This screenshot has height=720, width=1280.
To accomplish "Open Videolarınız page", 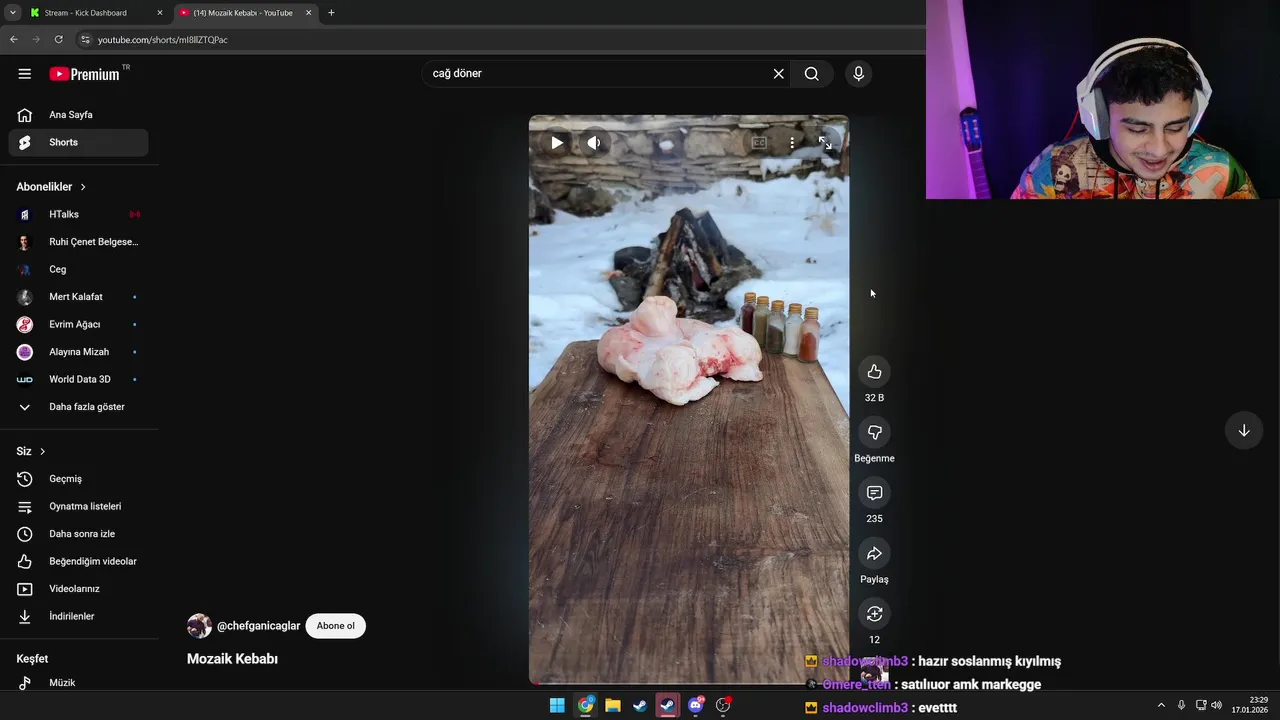I will (x=78, y=589).
